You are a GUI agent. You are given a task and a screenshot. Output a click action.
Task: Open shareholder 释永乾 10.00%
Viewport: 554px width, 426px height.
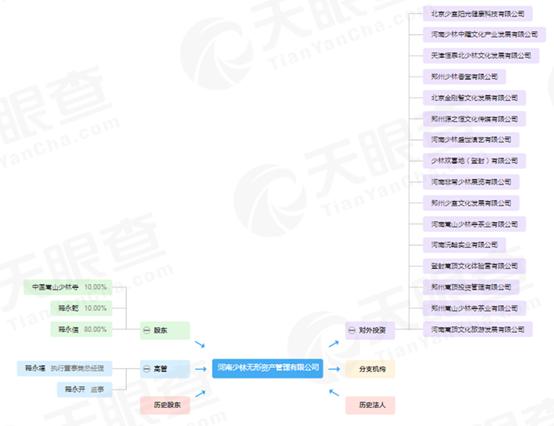coord(81,308)
